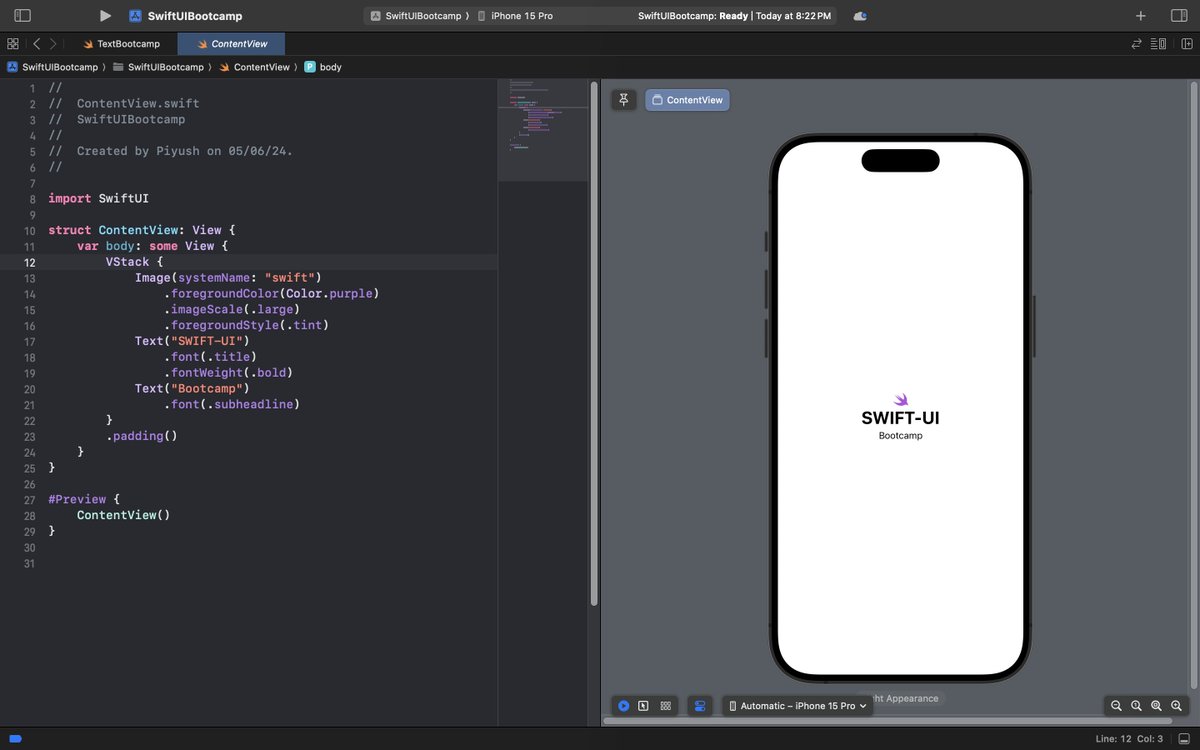Click the Image(systemName: "swift") line
The height and width of the screenshot is (750, 1200).
point(228,278)
